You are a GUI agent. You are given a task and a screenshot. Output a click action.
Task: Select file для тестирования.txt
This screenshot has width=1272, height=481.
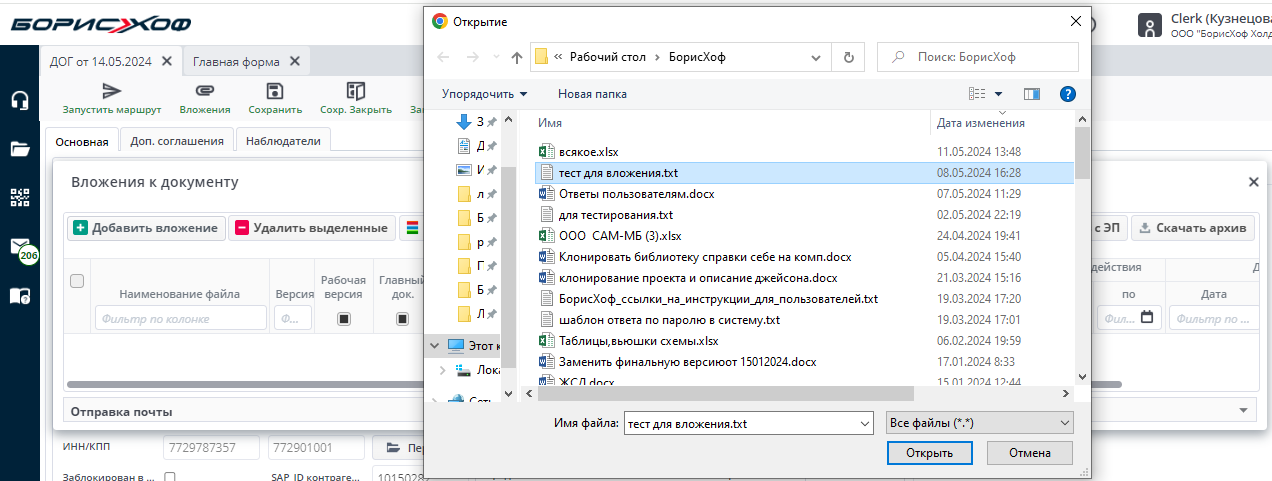coord(615,214)
